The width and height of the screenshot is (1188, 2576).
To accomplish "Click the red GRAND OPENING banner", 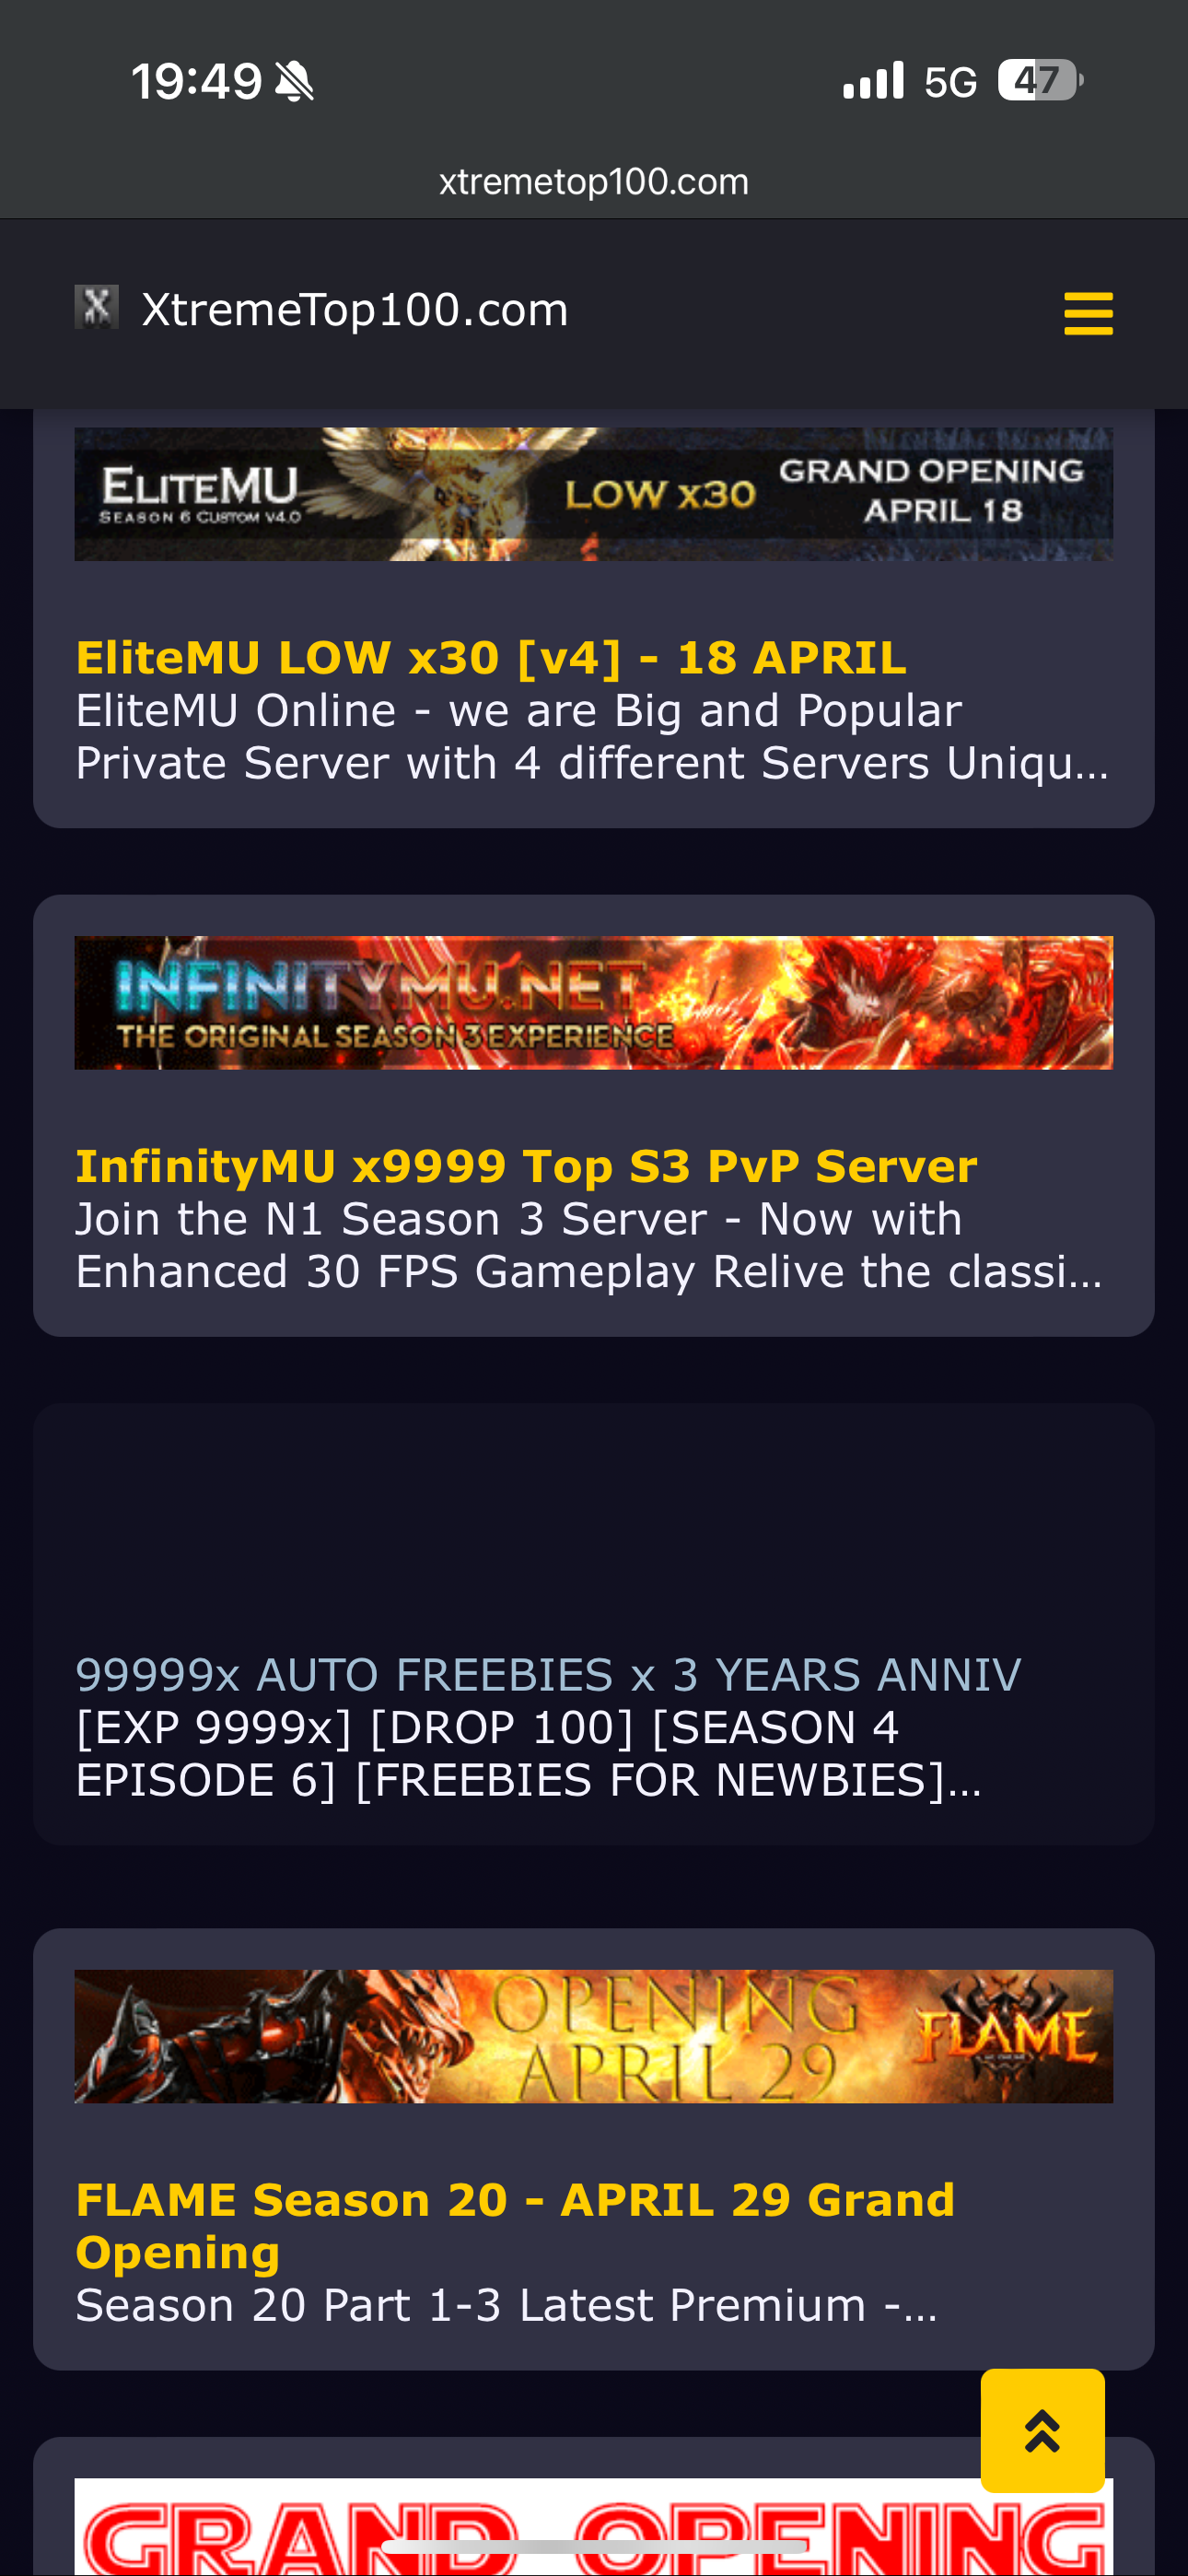I will pos(594,2526).
